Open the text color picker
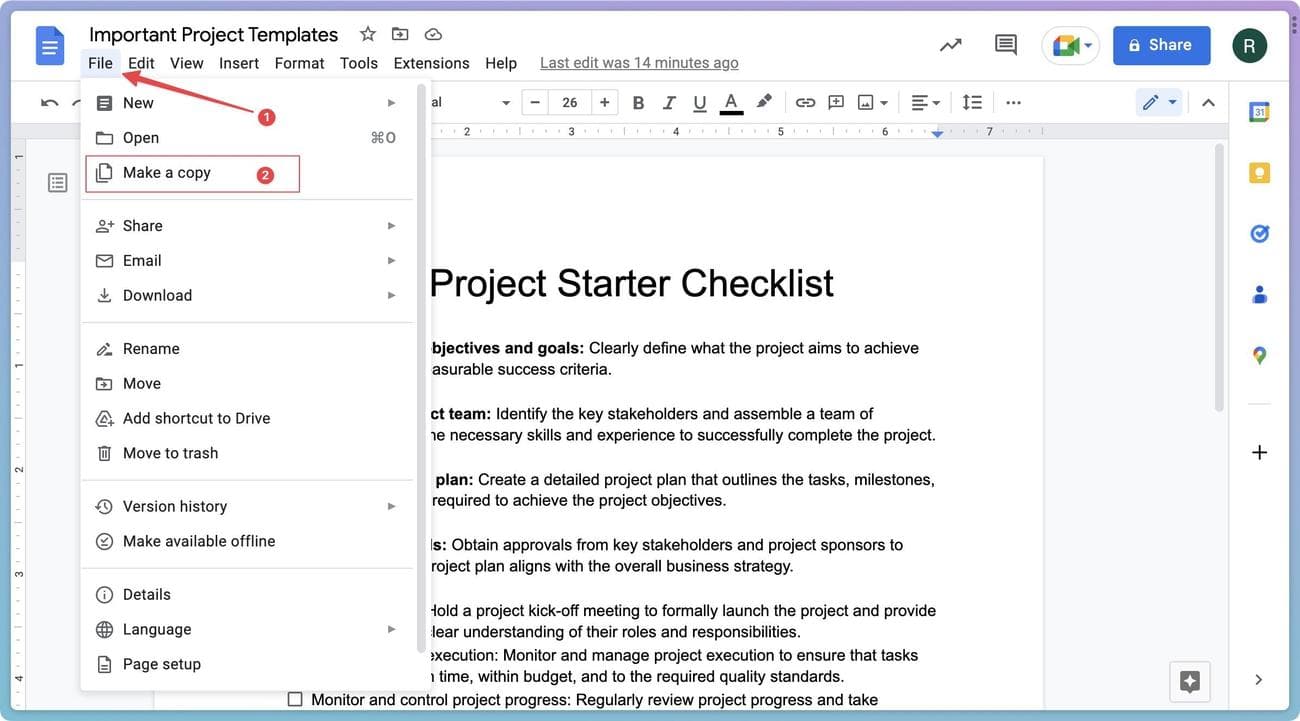The image size is (1300, 721). [x=731, y=102]
